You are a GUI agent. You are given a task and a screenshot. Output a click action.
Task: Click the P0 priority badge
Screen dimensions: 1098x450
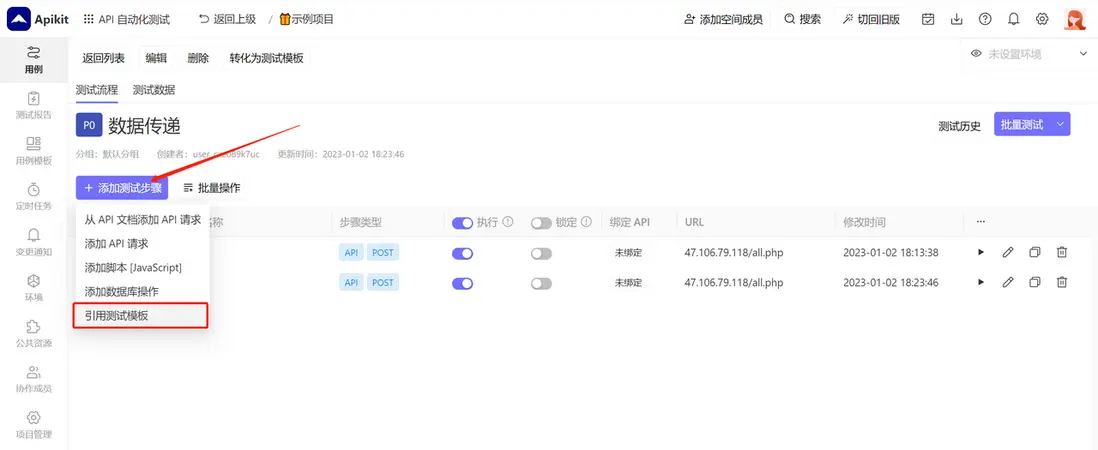click(89, 125)
